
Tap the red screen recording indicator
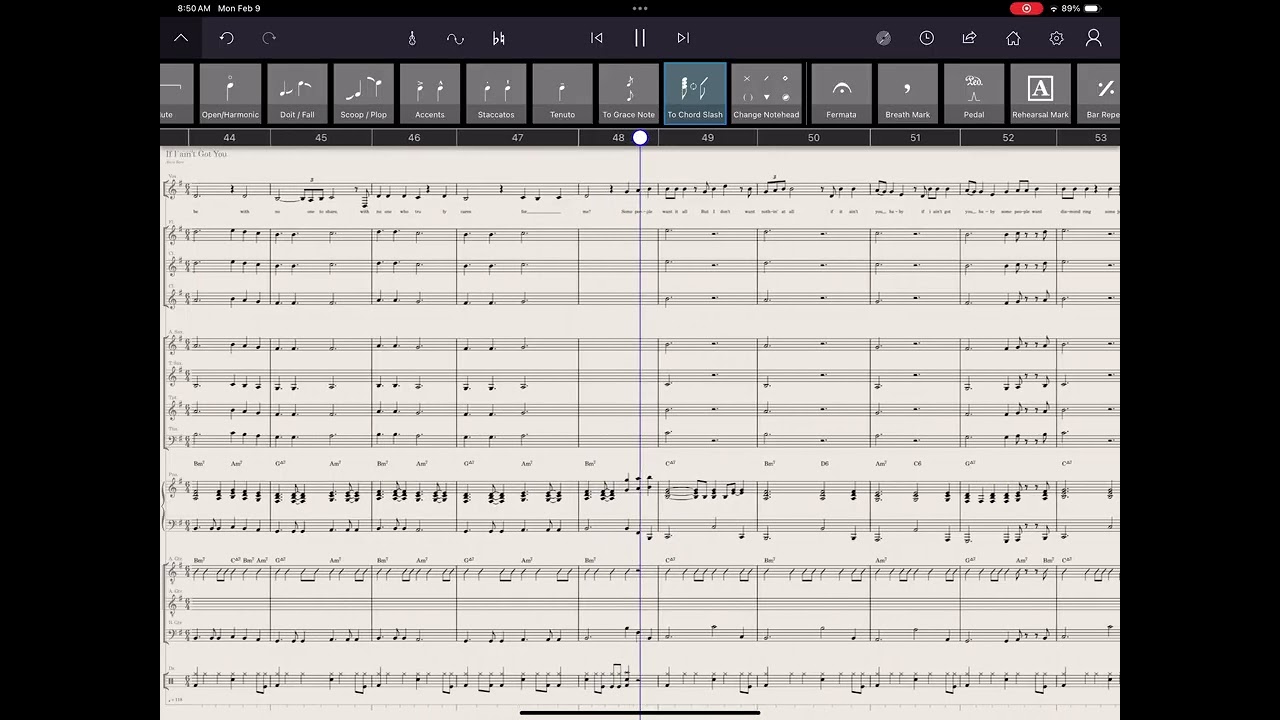tap(1026, 8)
